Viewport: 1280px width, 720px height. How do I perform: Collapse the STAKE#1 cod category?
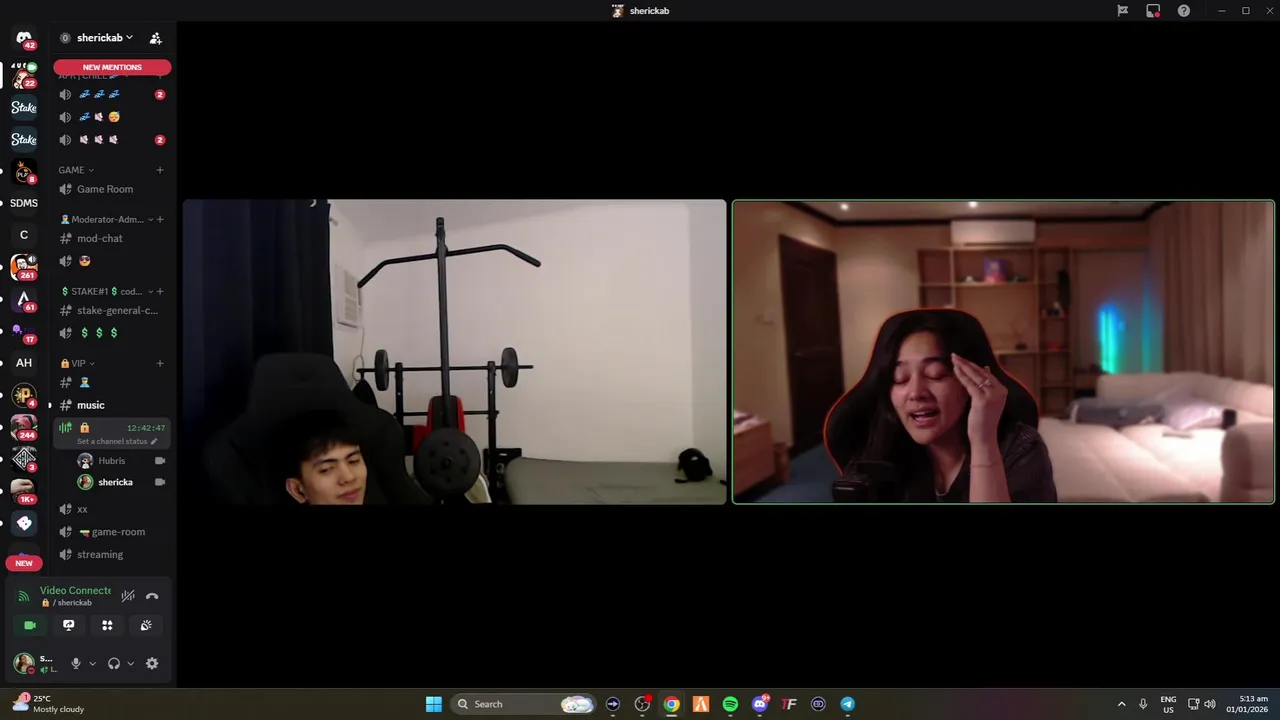coord(108,291)
